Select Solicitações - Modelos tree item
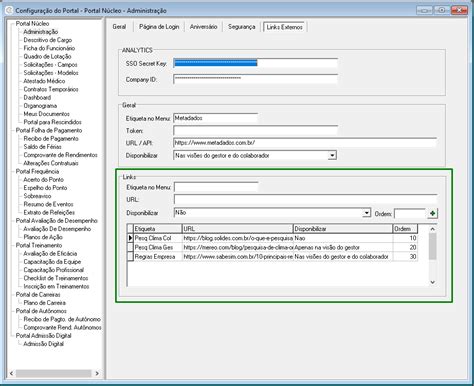 pos(51,73)
